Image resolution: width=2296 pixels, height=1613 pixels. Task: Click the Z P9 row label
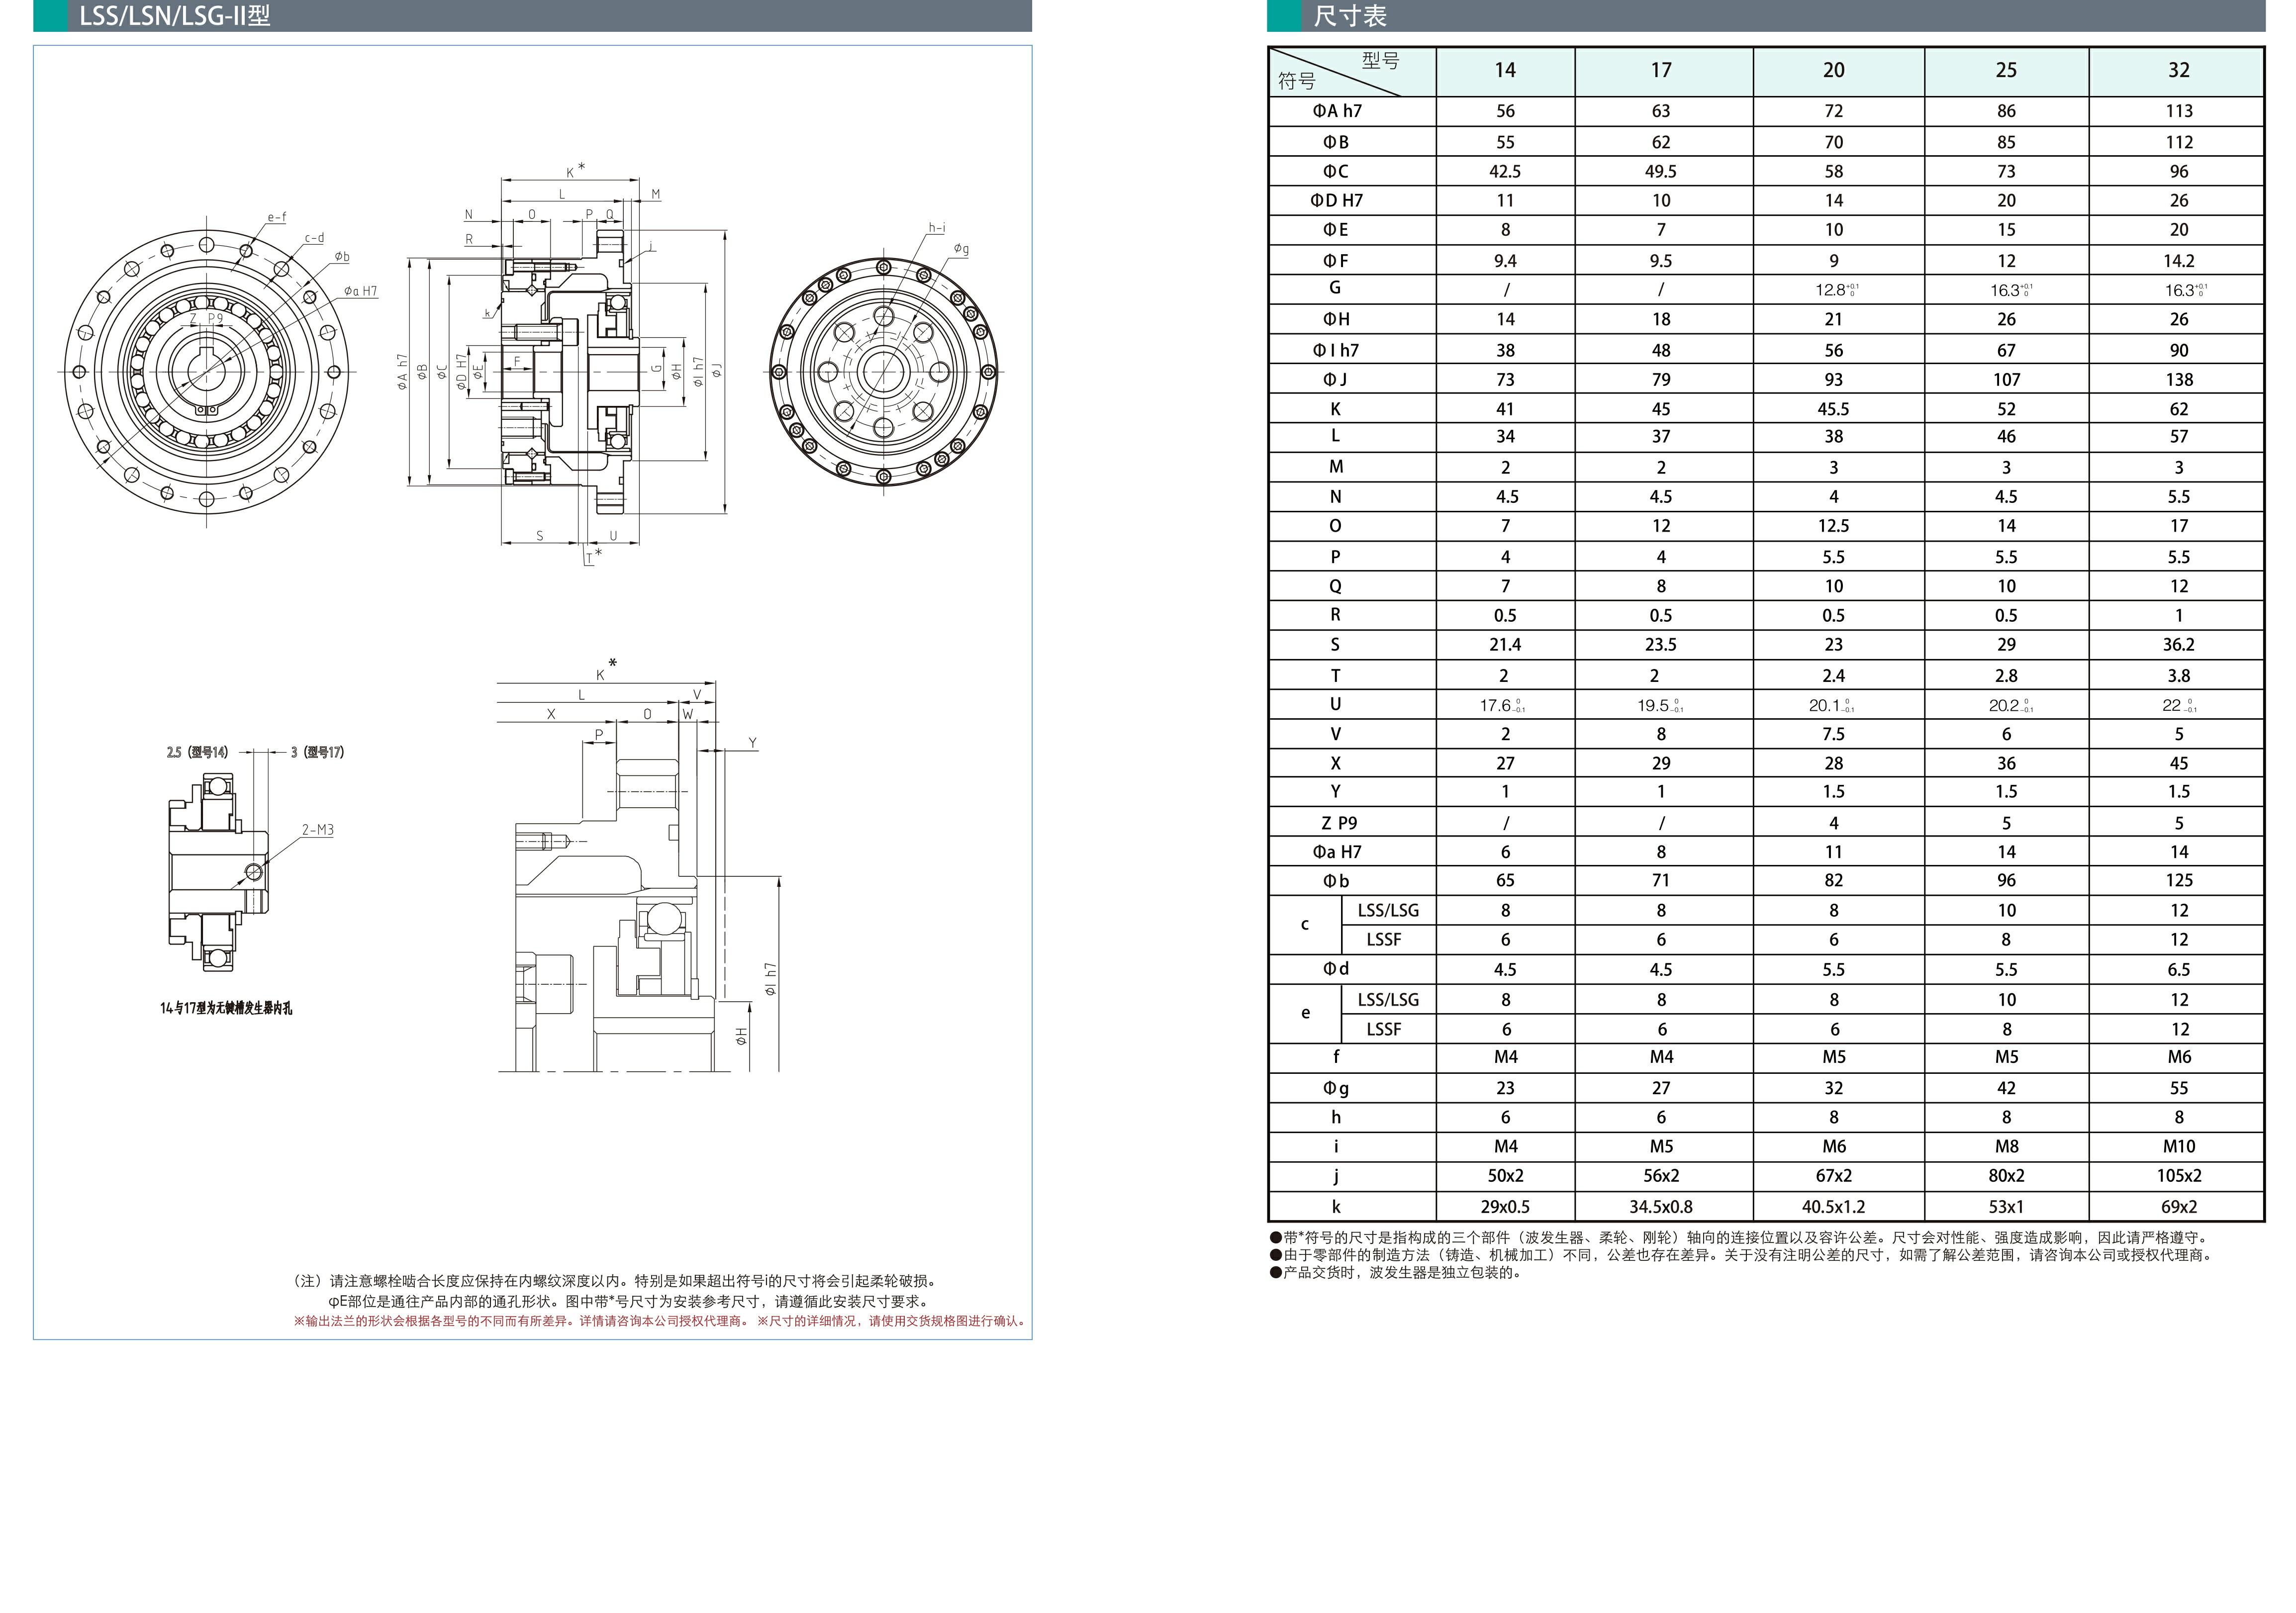pos(1339,823)
